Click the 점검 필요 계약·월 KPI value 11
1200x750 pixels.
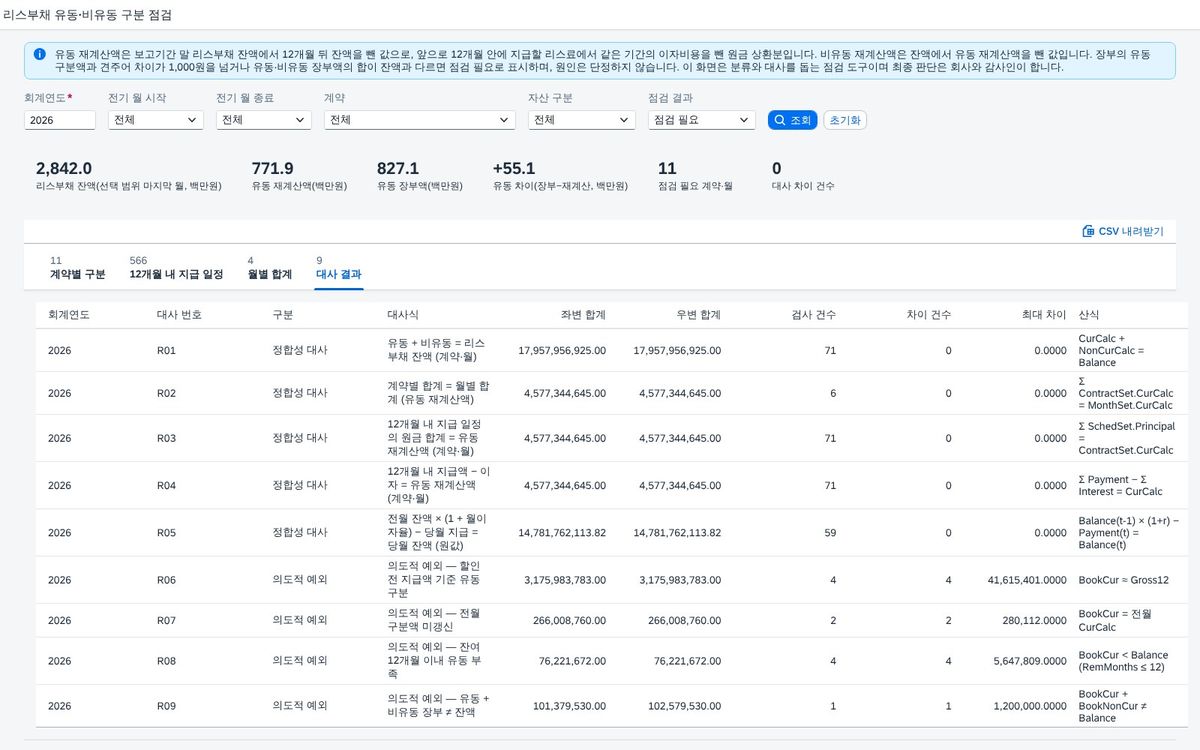pyautogui.click(x=667, y=168)
